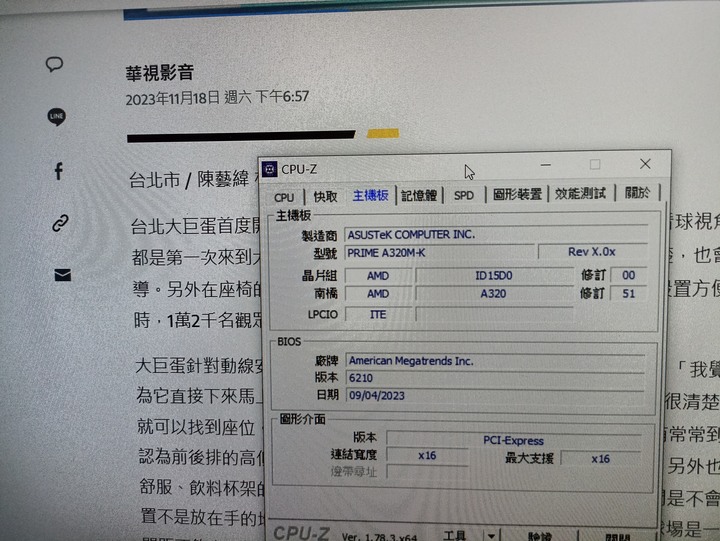
Task: Click the A320 southbridge value
Action: [x=494, y=293]
